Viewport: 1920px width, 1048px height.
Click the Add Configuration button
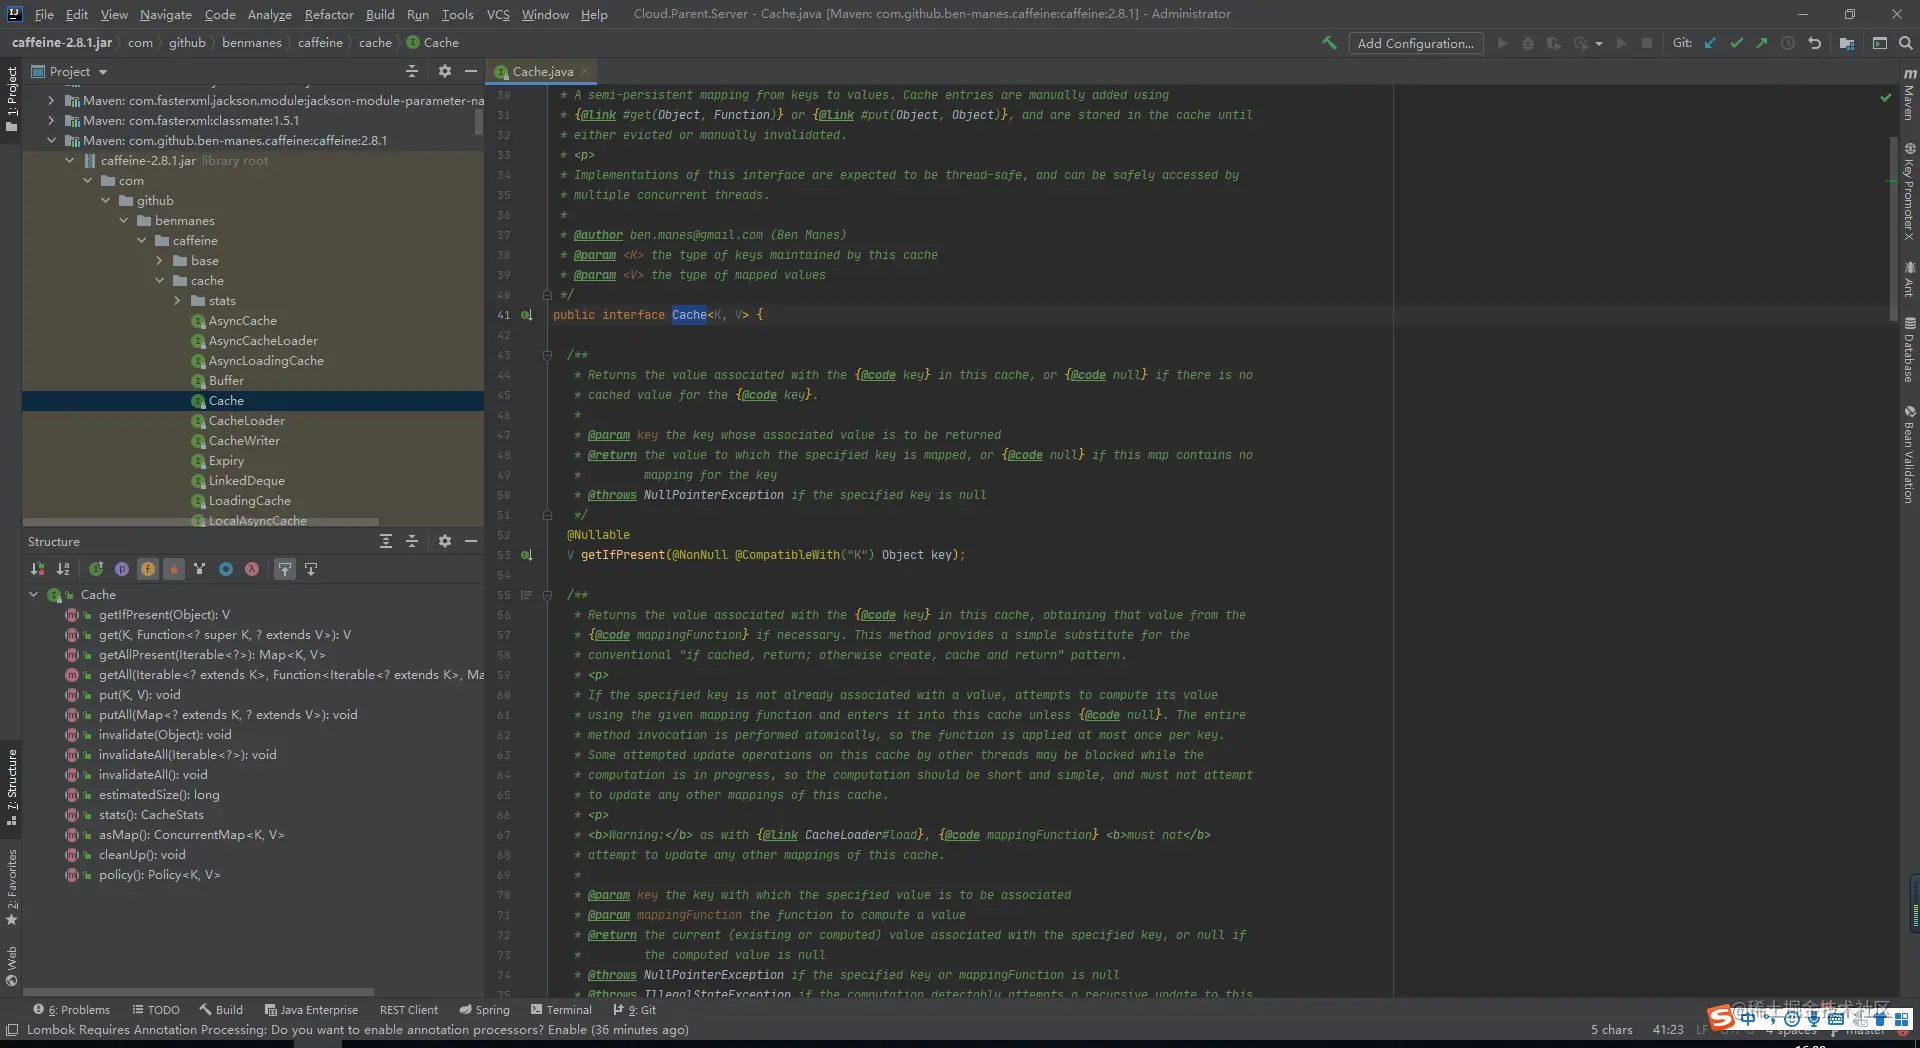point(1415,43)
